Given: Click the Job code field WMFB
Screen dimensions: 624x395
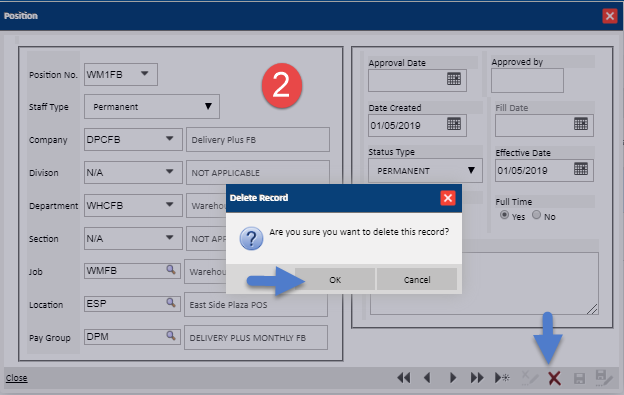Looking at the screenshot, I should pos(132,271).
